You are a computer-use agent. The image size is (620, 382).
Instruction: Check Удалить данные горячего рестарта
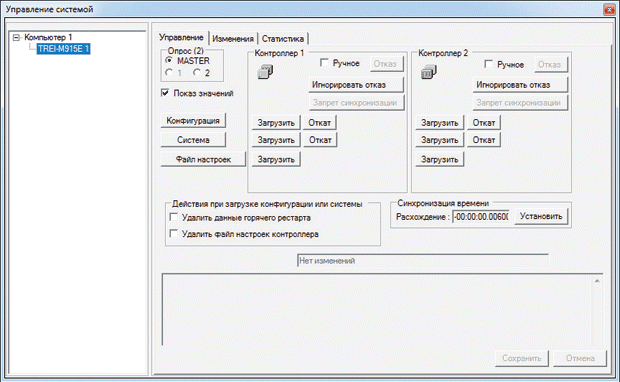point(173,217)
